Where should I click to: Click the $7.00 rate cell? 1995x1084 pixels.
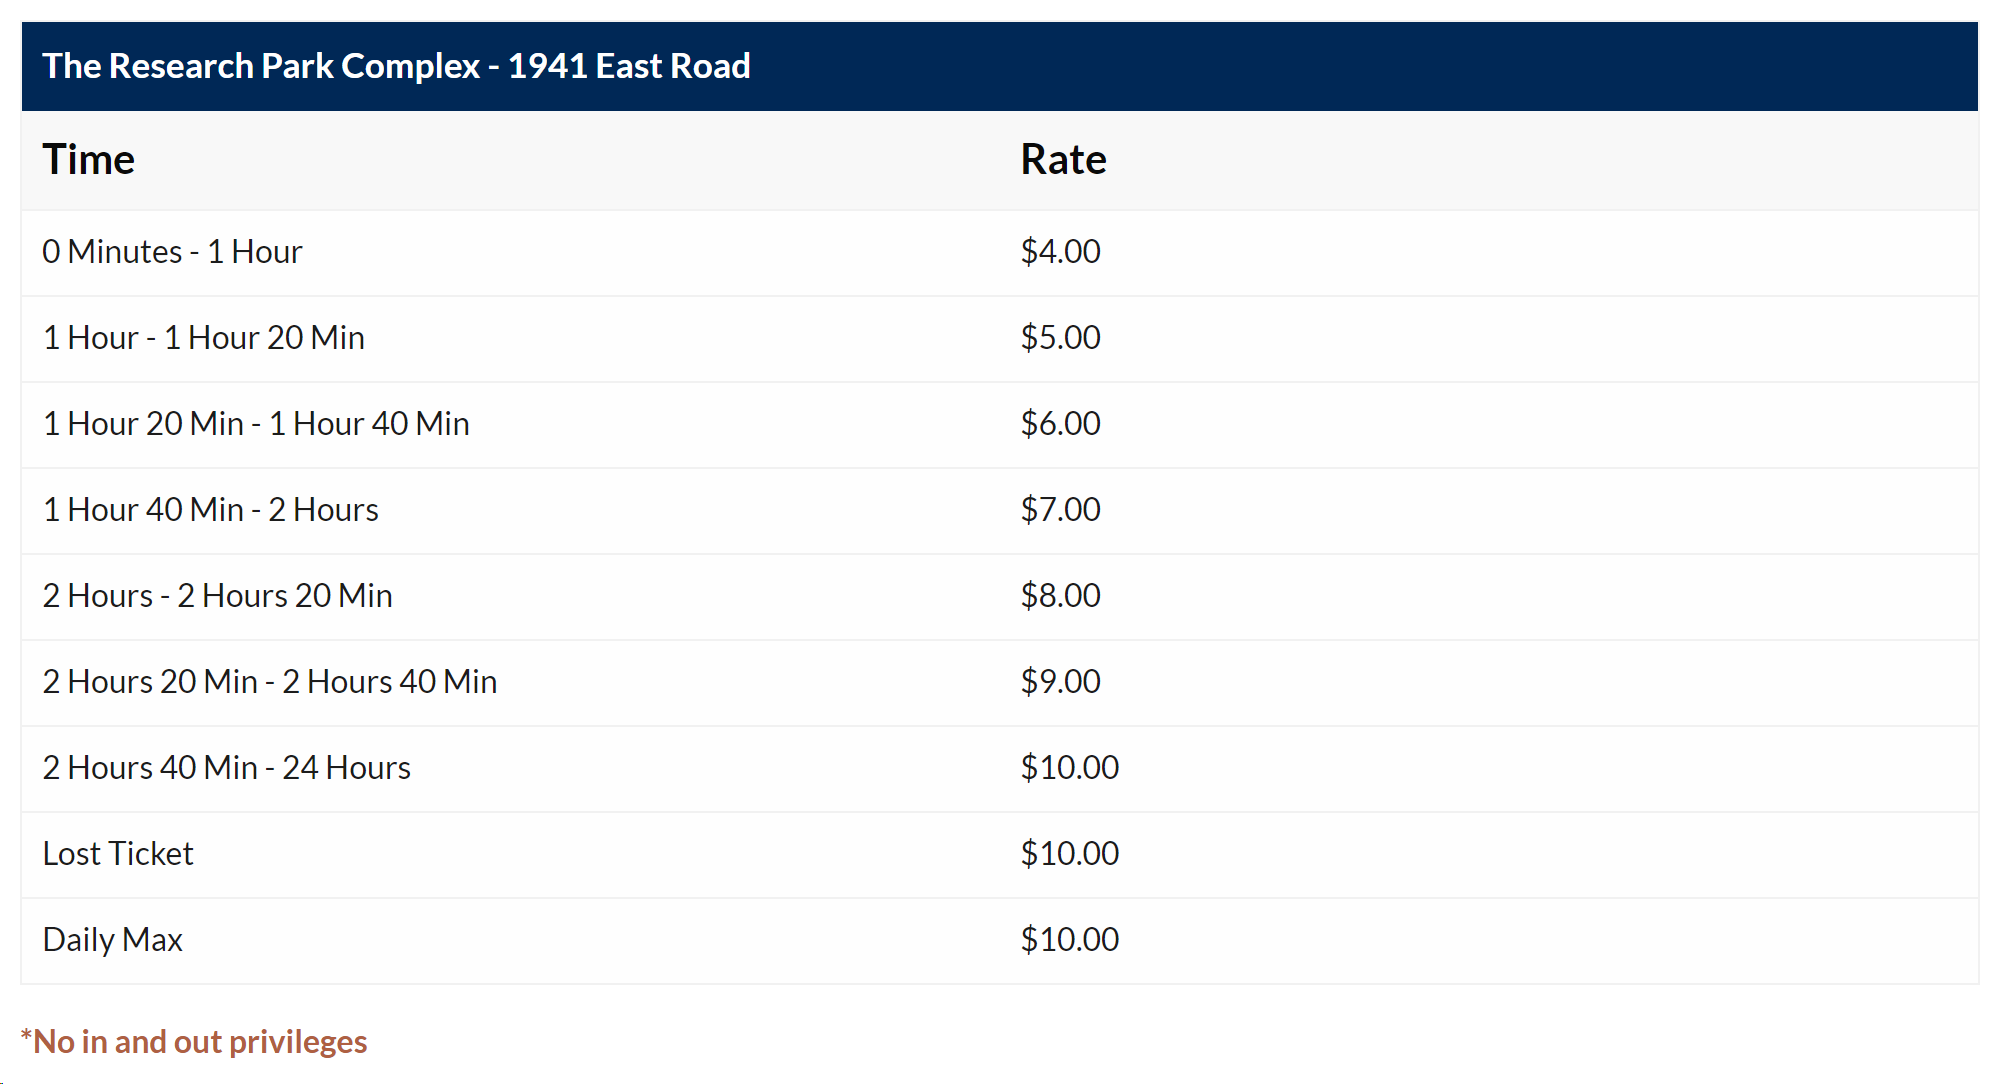pos(1060,510)
